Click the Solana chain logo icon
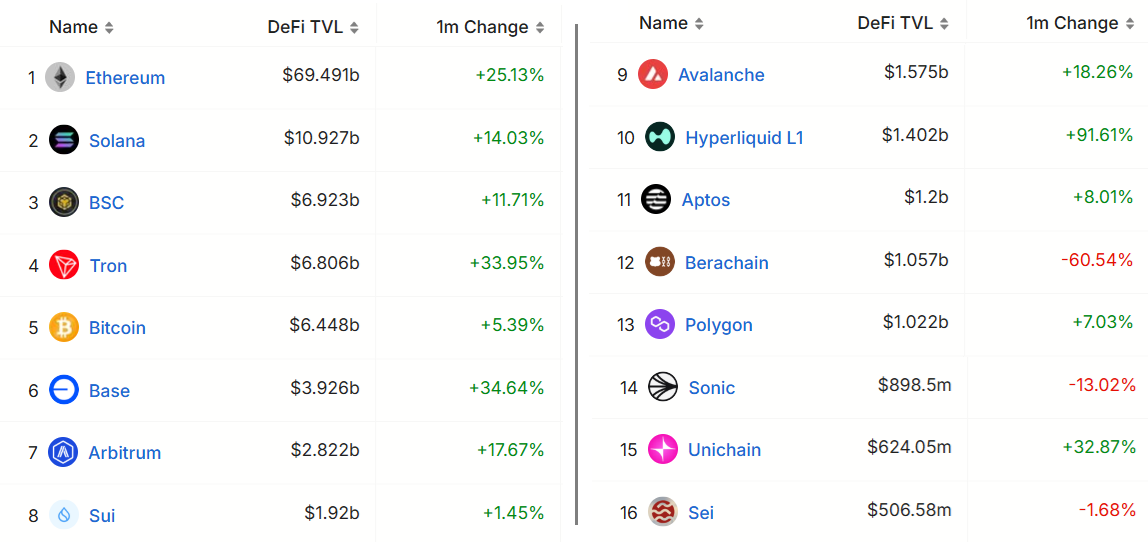This screenshot has width=1148, height=542. 64,140
